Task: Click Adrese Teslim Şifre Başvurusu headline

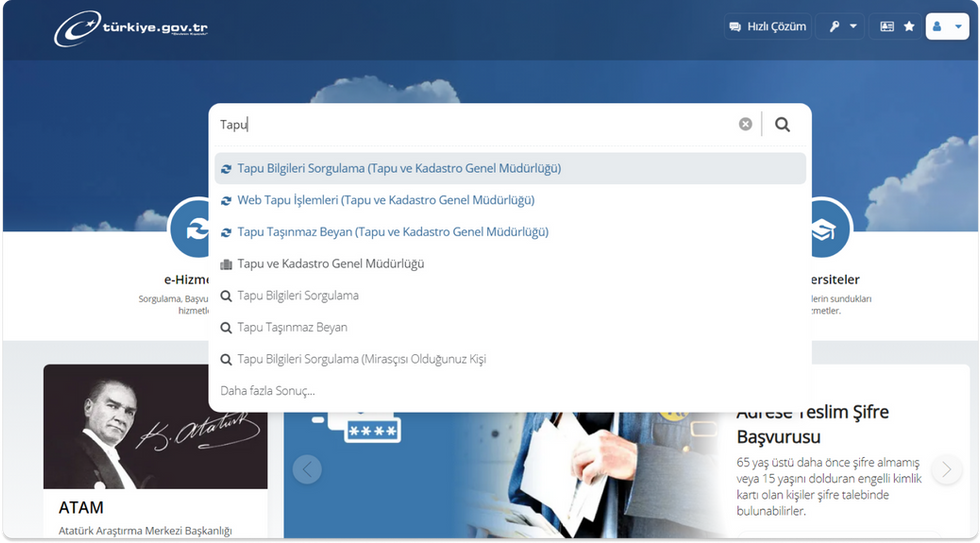Action: pos(812,425)
